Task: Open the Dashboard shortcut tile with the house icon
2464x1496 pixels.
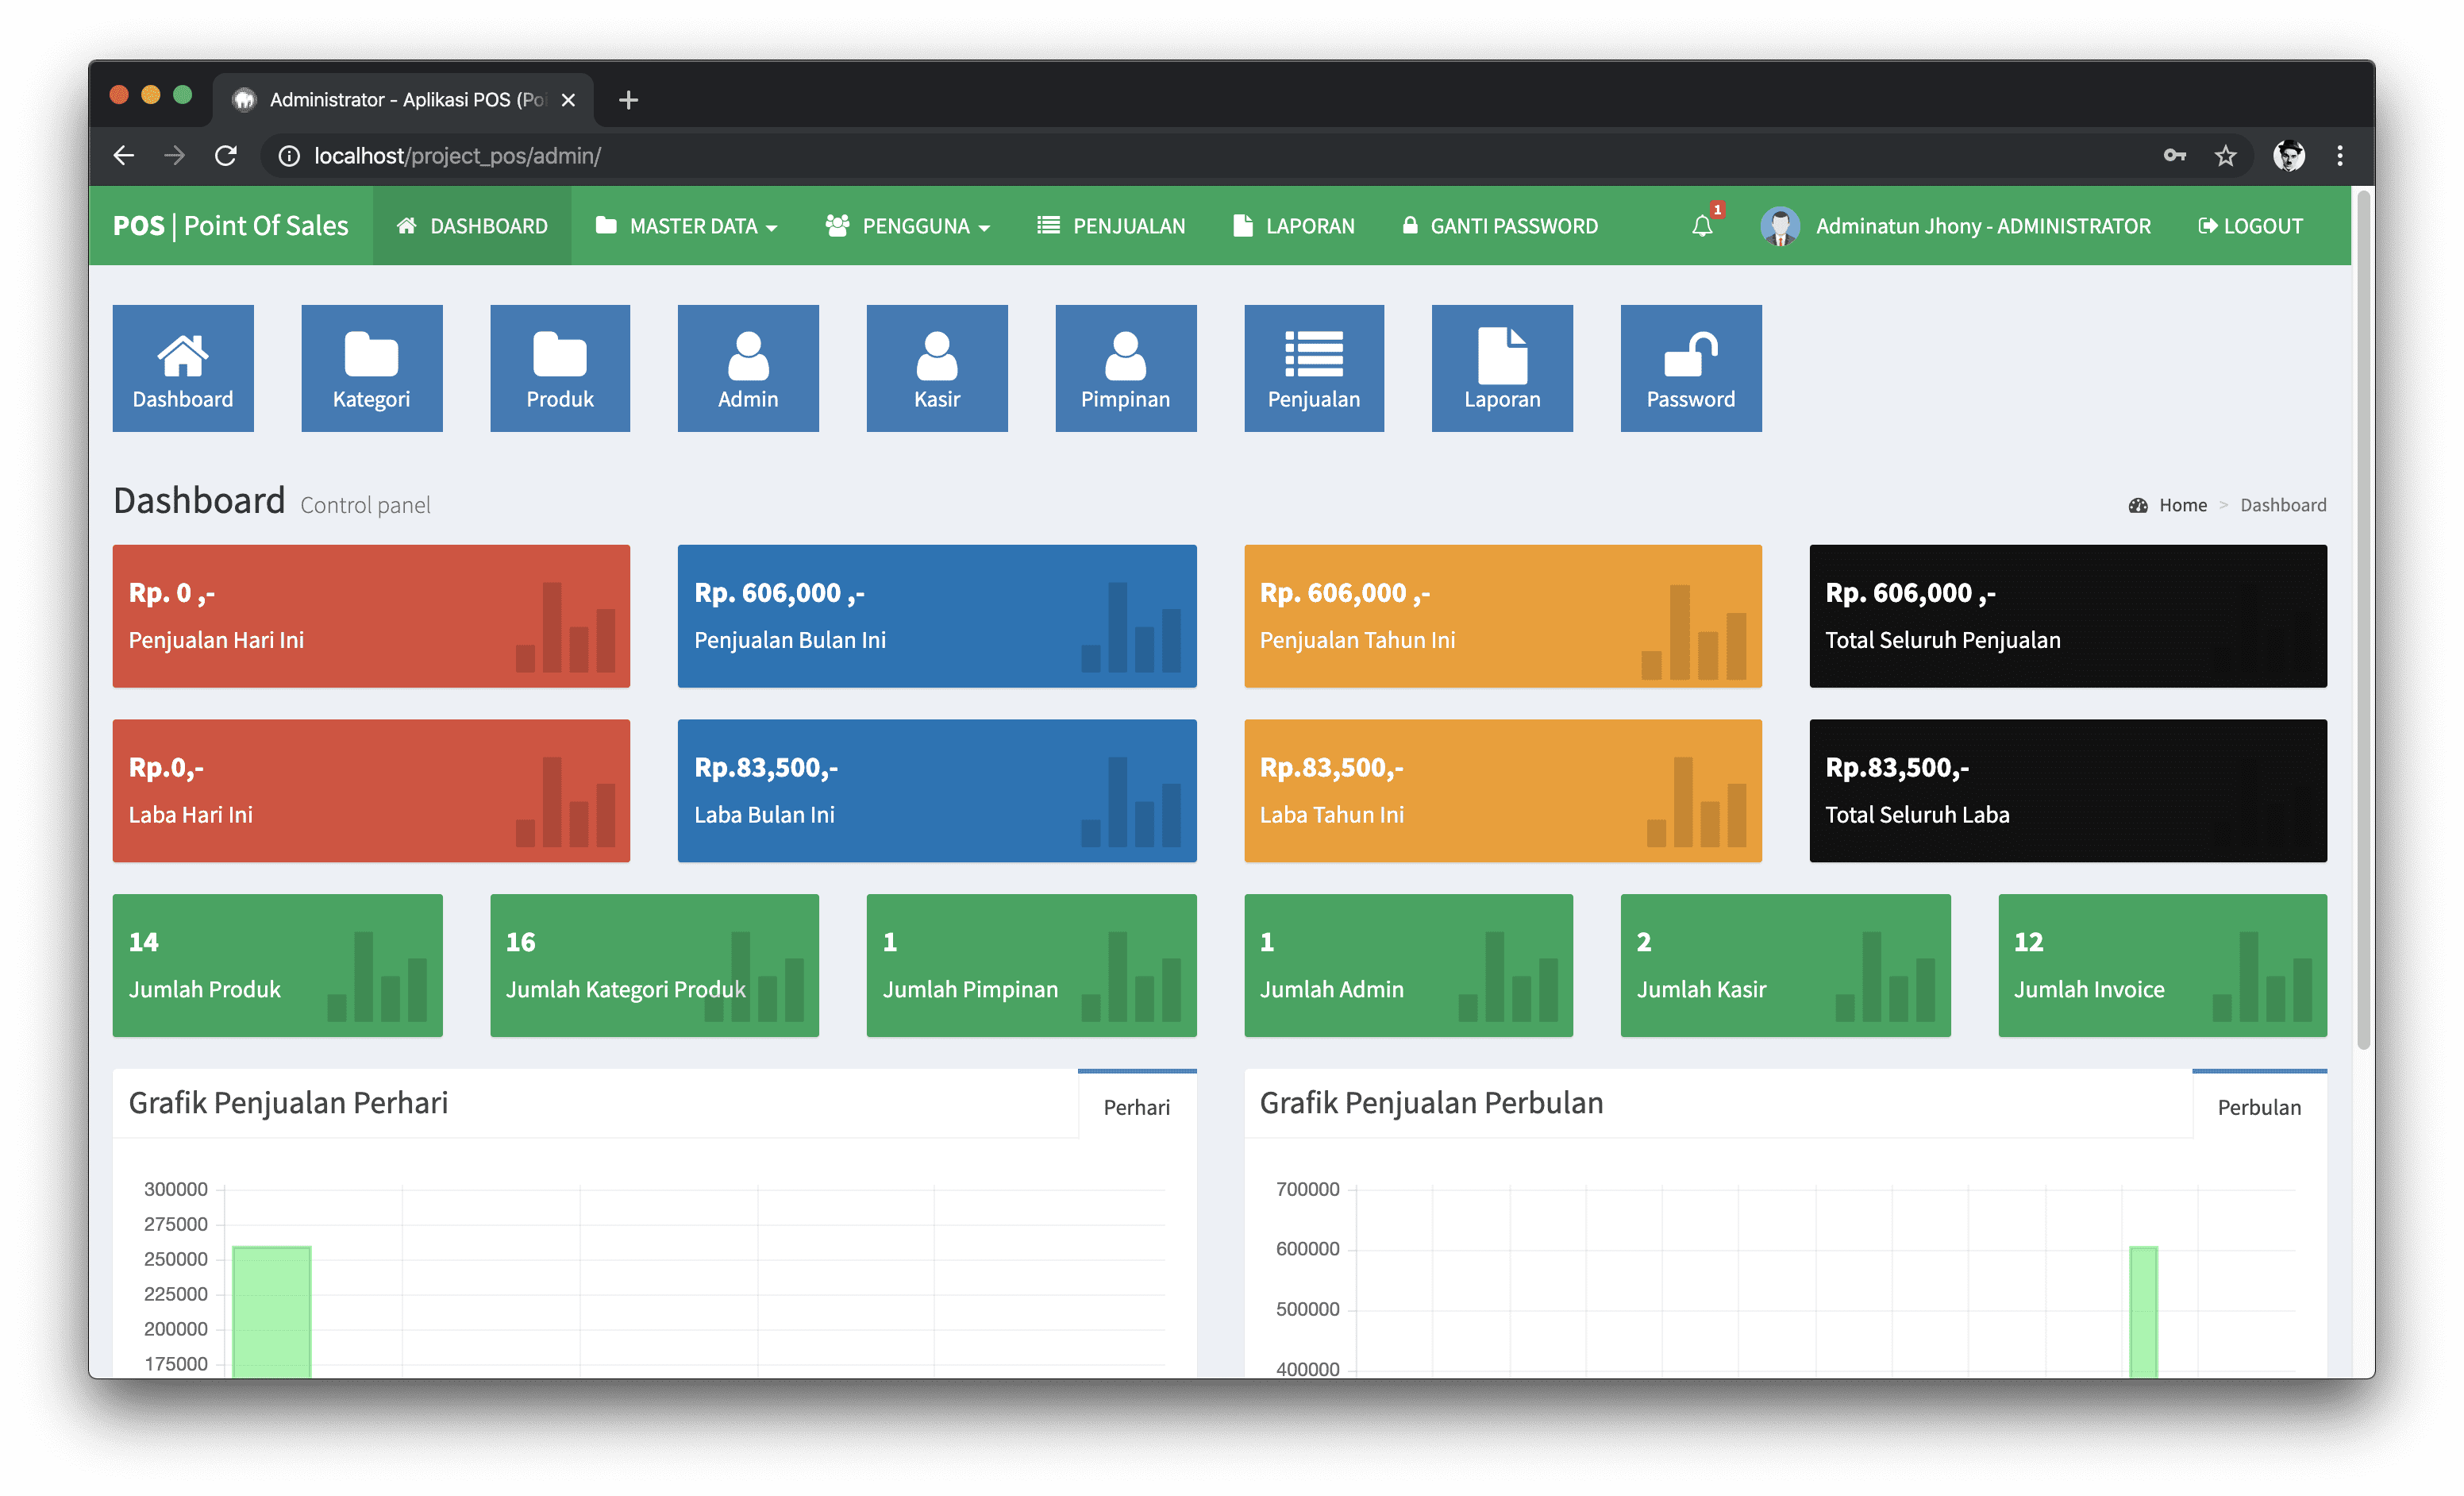Action: (183, 368)
